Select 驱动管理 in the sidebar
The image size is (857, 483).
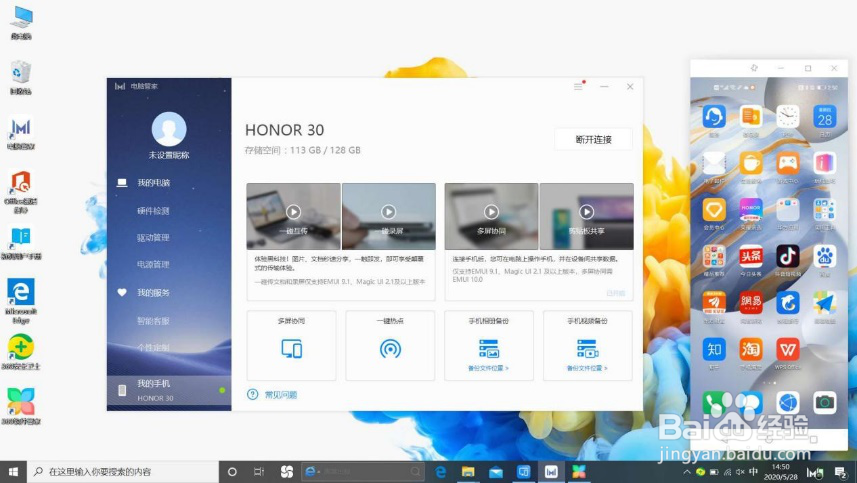pos(153,238)
